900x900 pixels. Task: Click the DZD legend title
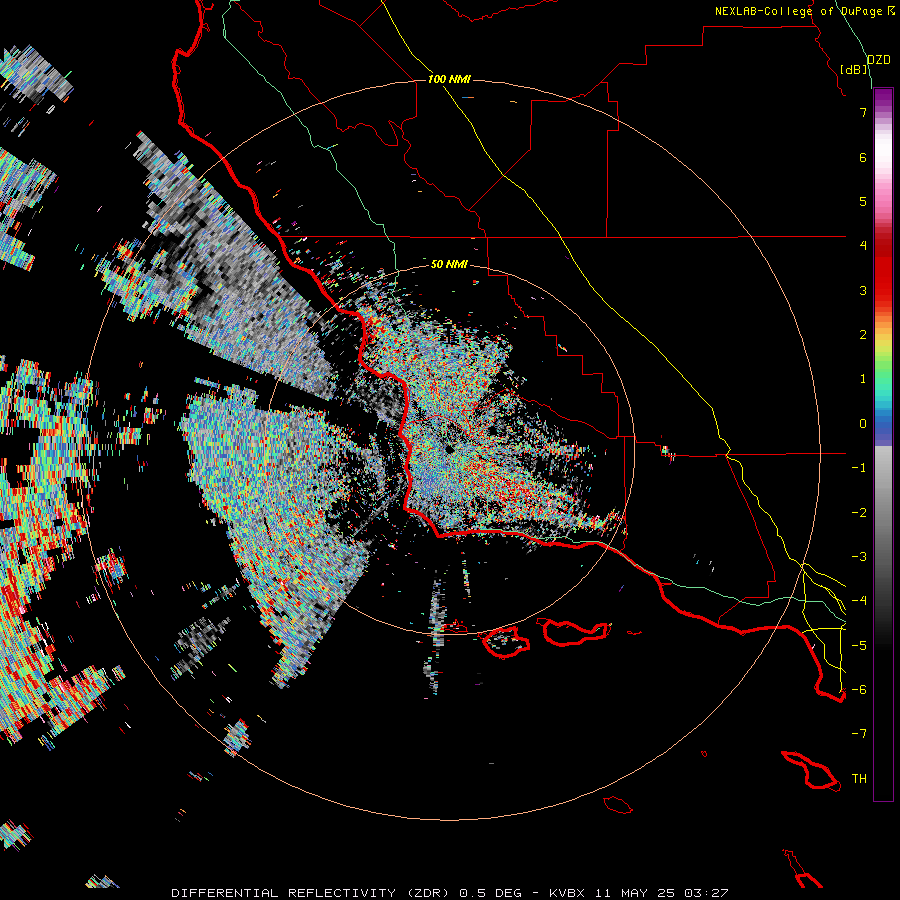coord(879,60)
